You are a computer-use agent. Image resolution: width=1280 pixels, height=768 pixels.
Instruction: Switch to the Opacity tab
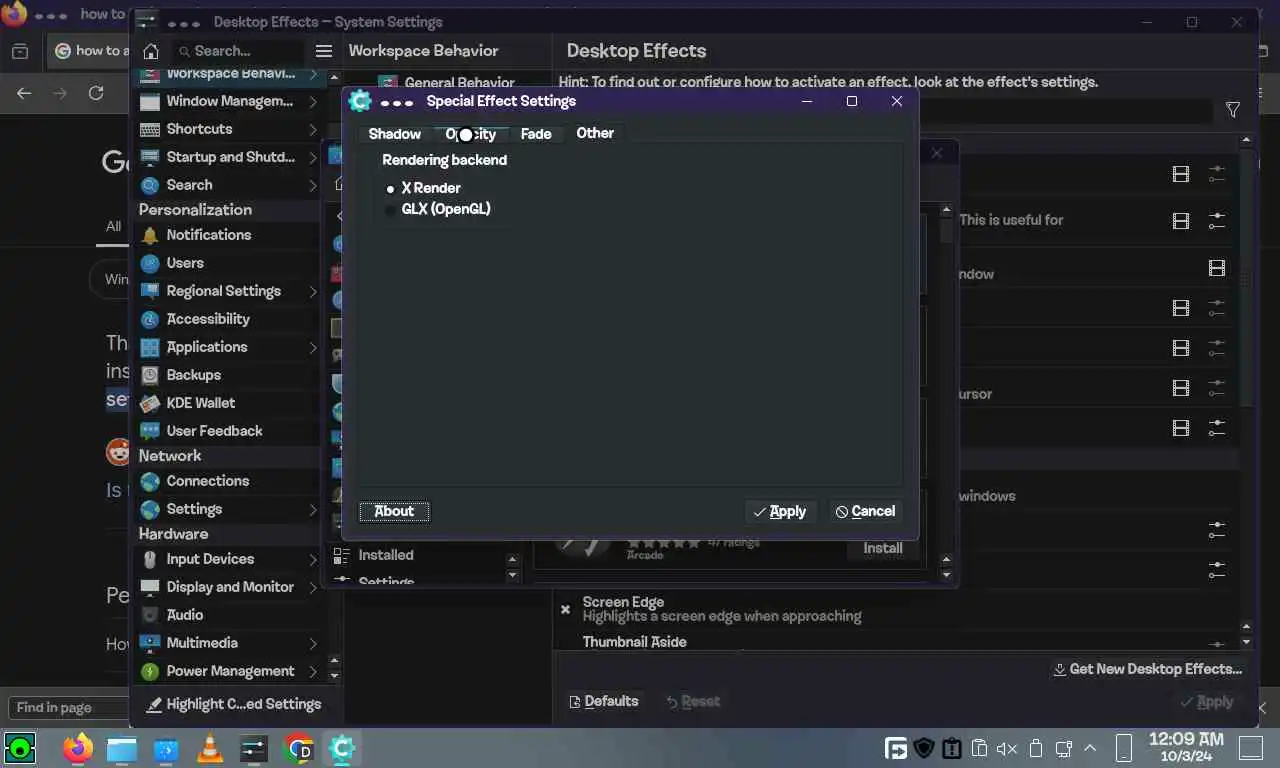(x=471, y=134)
